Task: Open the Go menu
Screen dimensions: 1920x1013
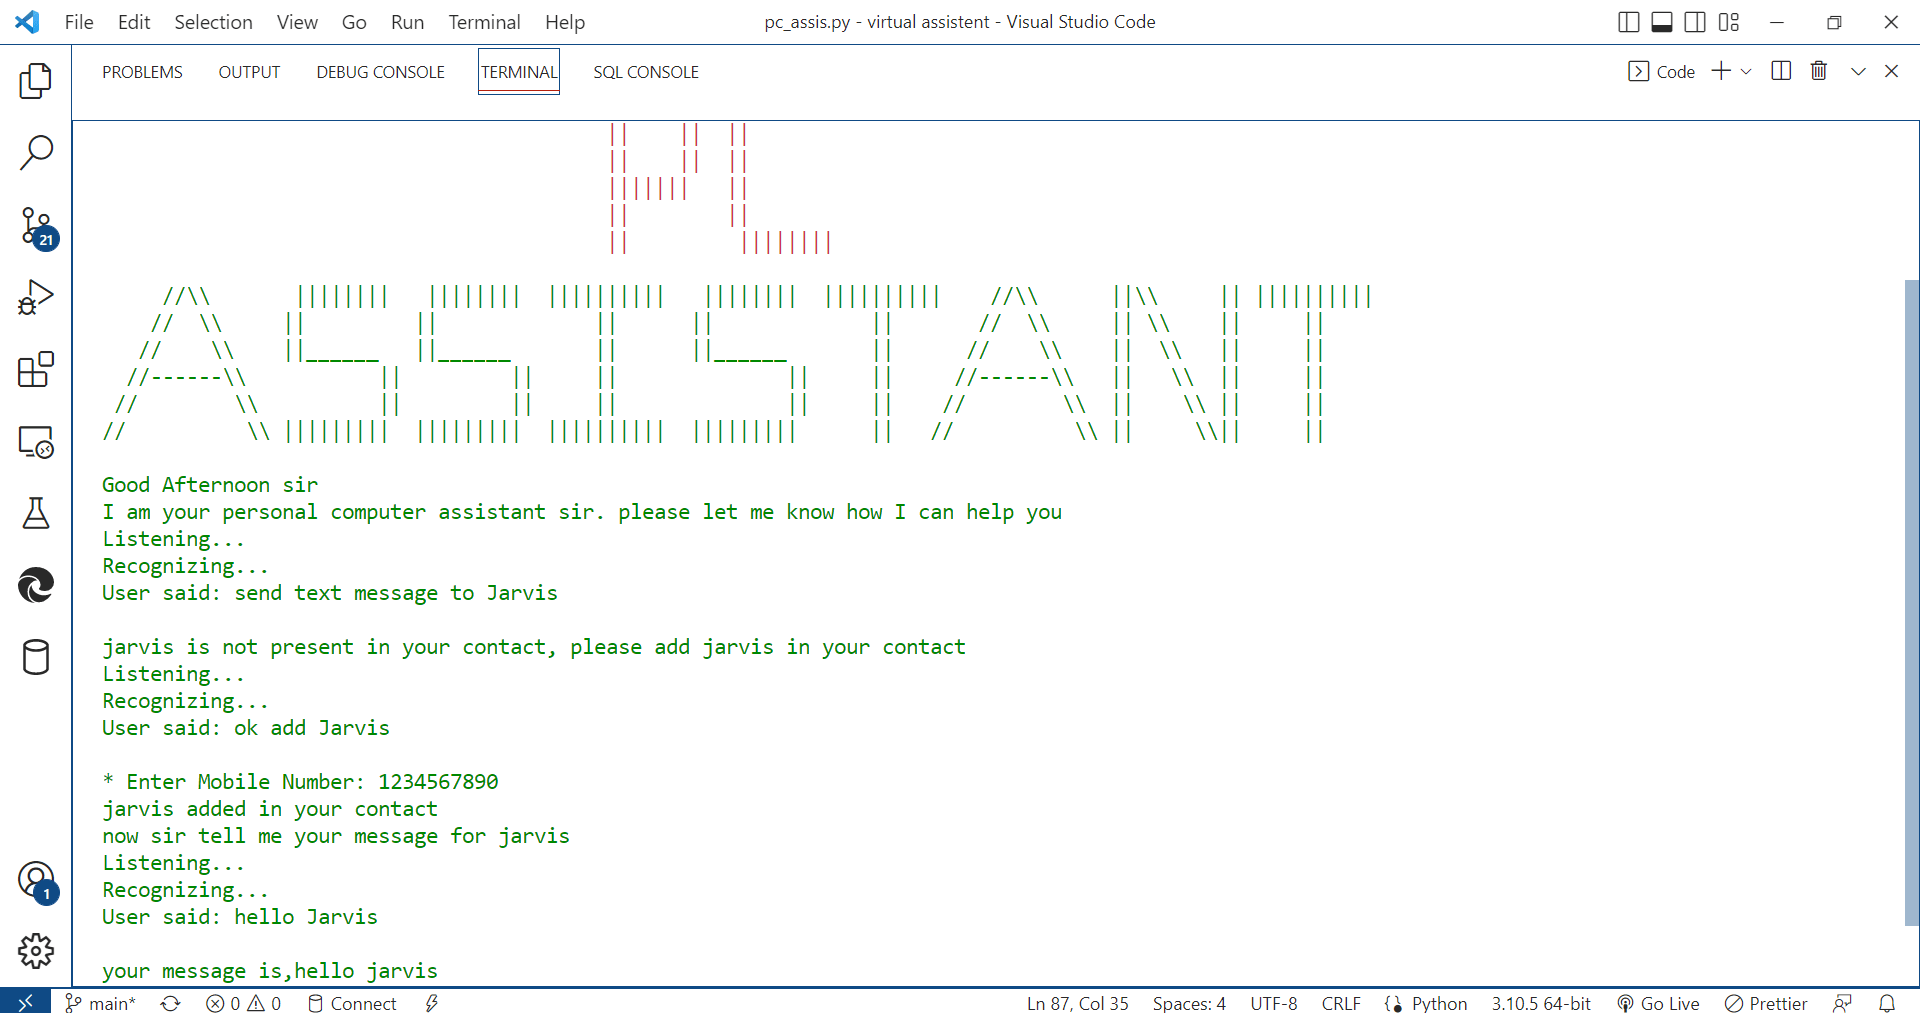Action: (x=354, y=22)
